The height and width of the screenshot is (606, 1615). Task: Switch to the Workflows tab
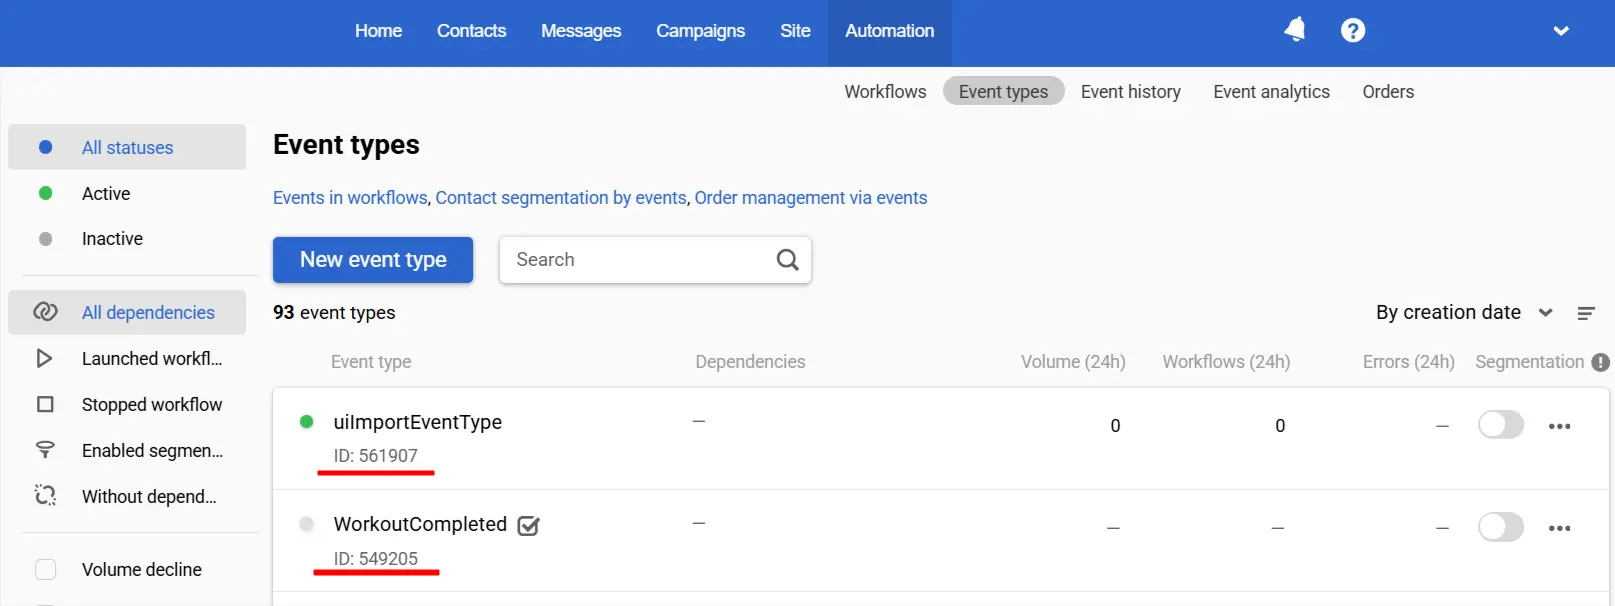(885, 92)
